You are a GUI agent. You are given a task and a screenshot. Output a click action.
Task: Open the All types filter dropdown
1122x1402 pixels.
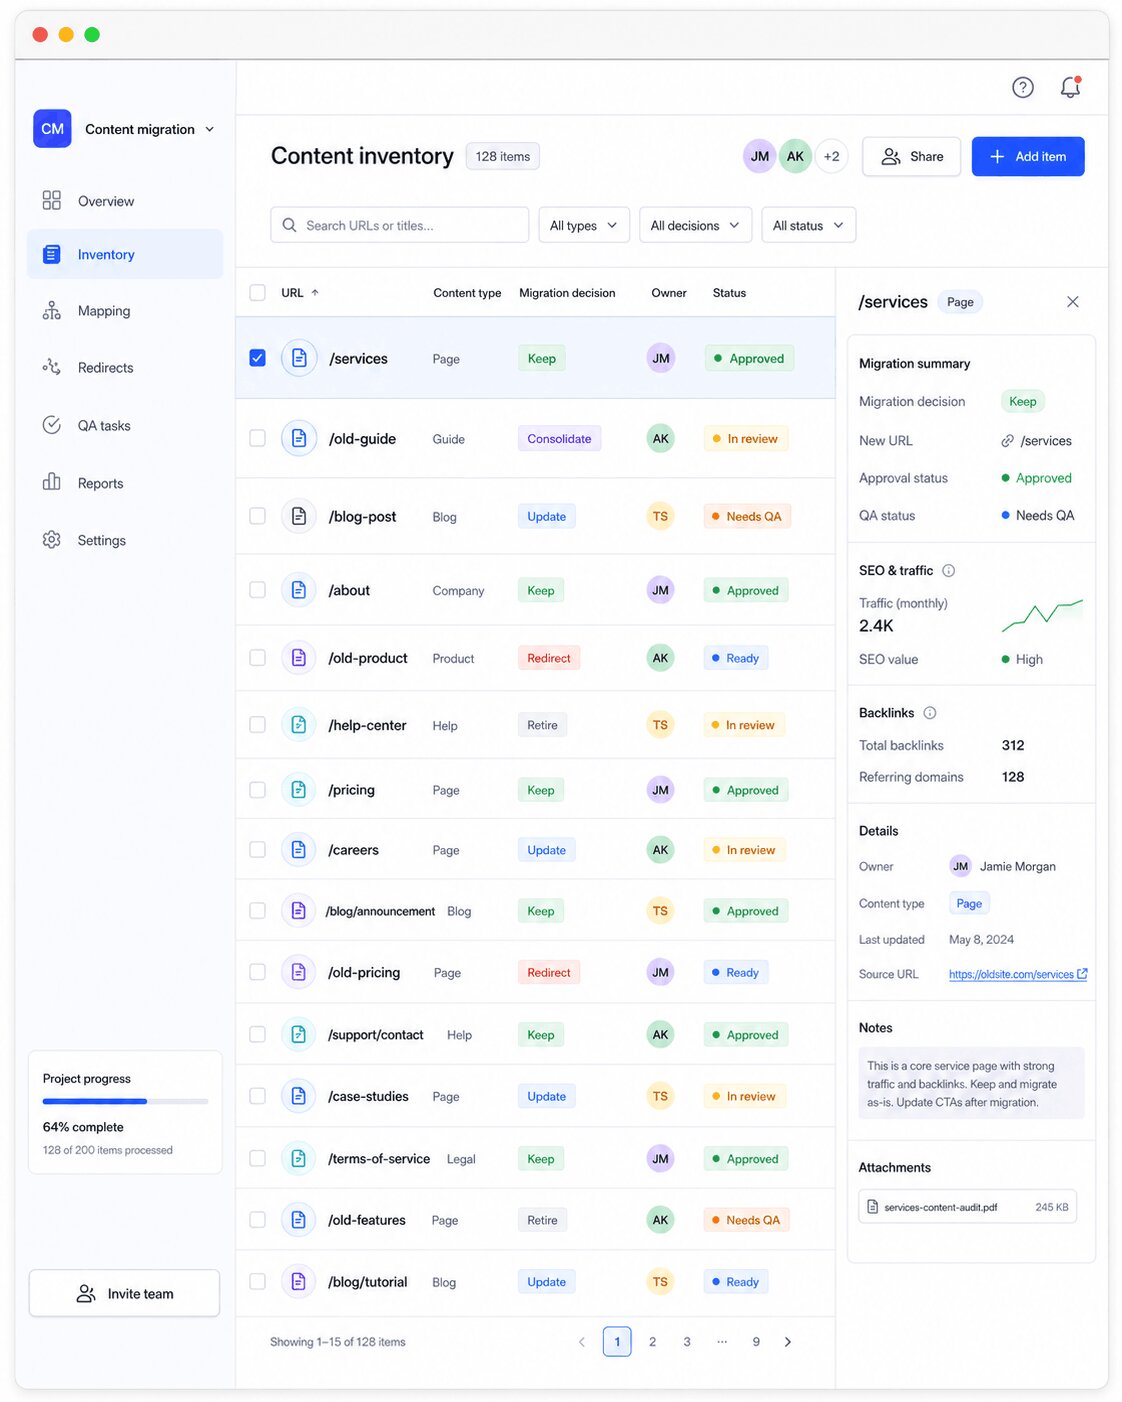(x=584, y=225)
